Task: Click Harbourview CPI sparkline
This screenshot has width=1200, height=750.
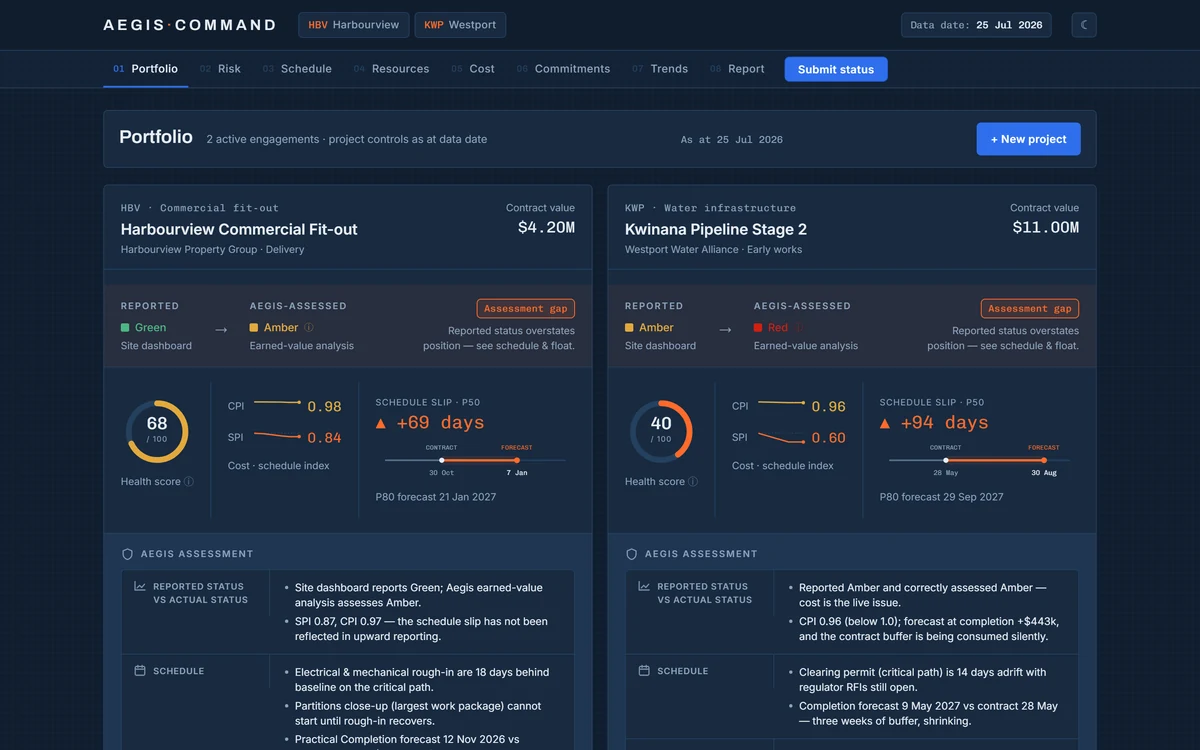Action: click(277, 403)
